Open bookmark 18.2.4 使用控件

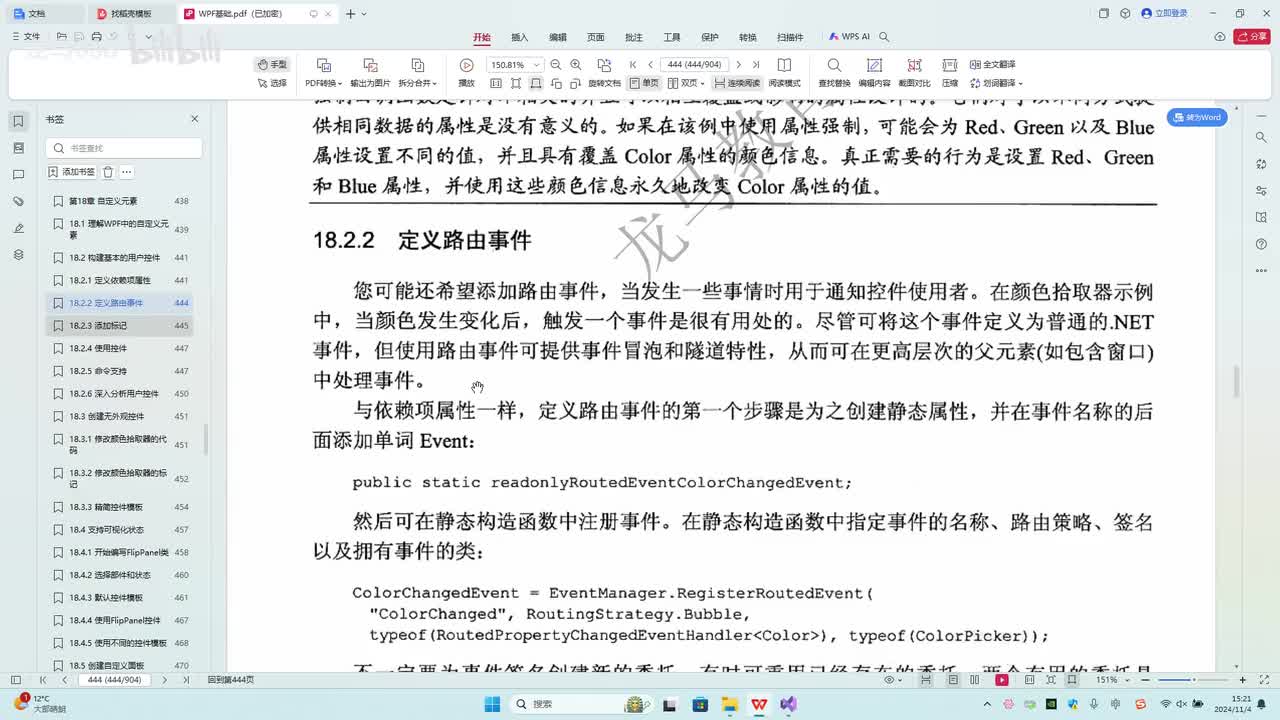pos(120,348)
